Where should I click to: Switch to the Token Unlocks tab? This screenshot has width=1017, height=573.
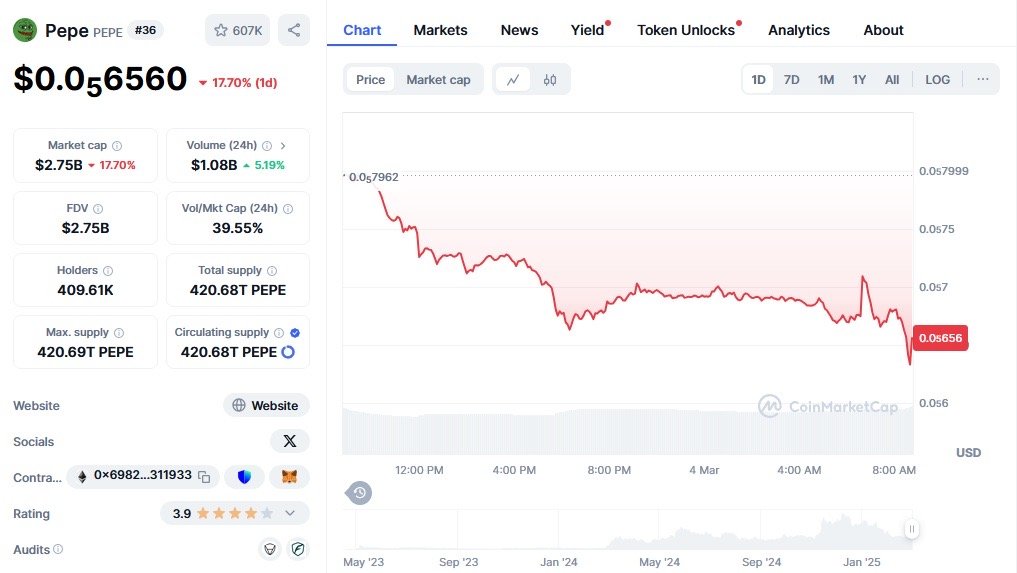(x=686, y=30)
